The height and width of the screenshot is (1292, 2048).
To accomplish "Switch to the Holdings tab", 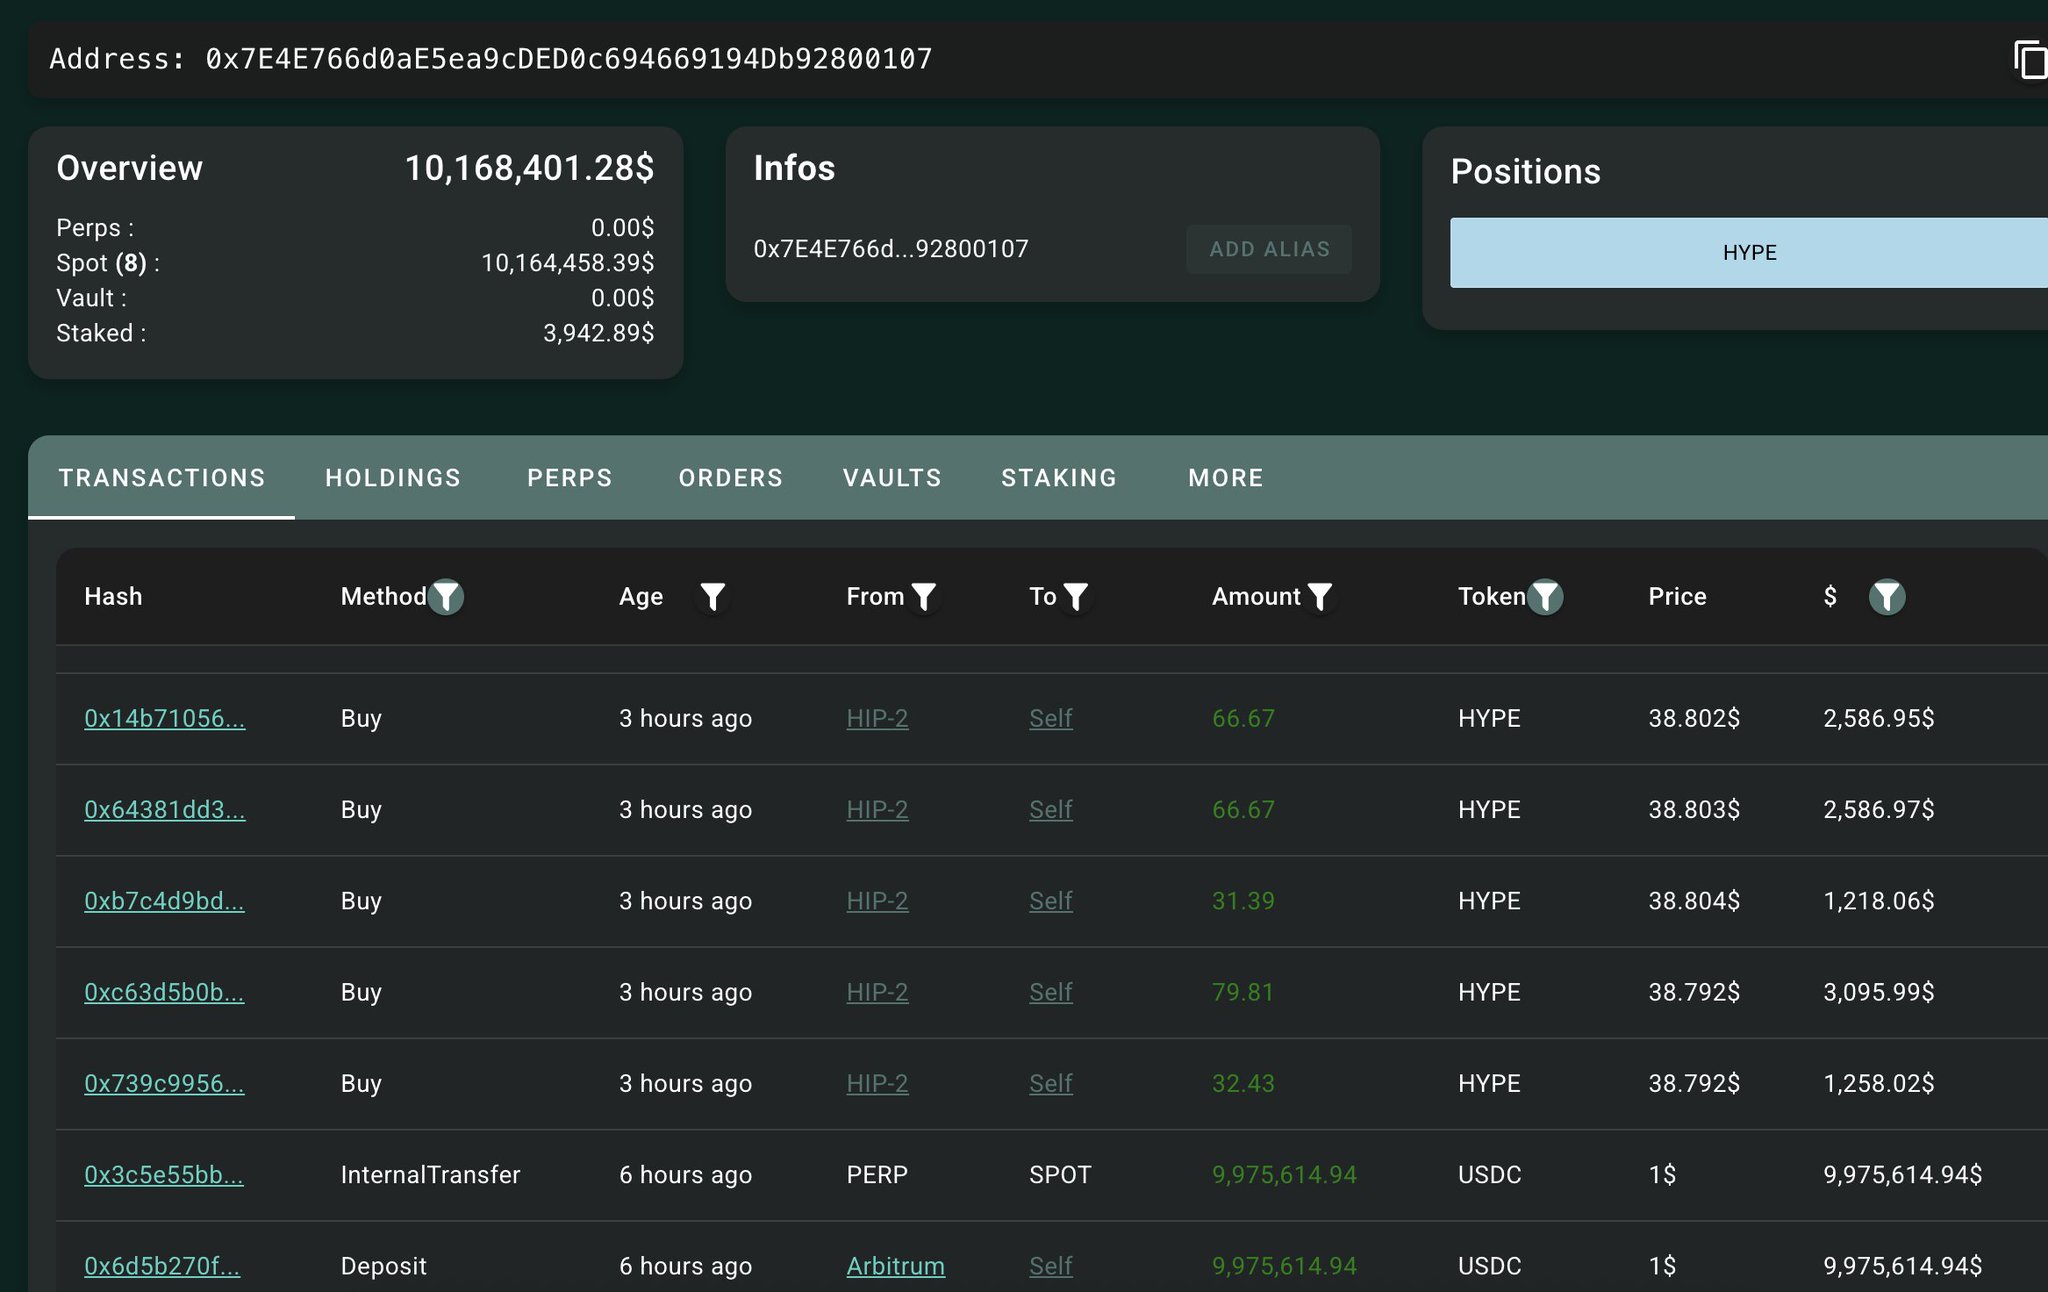I will point(393,478).
